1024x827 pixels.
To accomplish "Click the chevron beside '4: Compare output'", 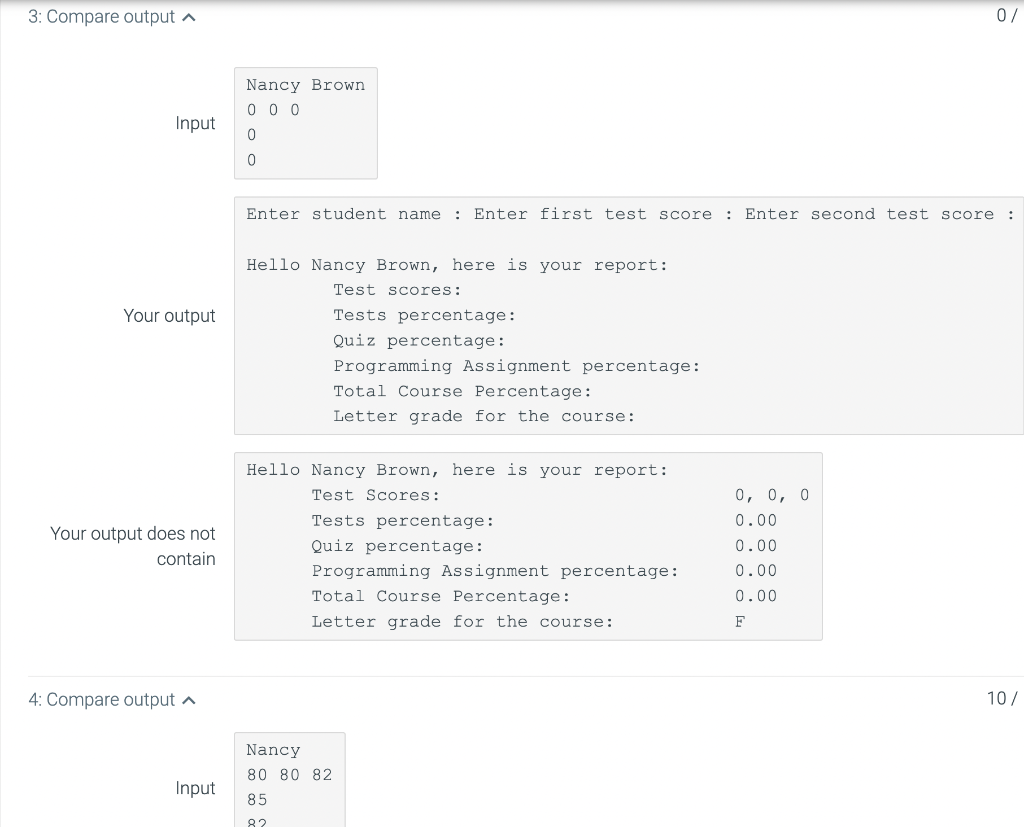I will click(x=190, y=700).
